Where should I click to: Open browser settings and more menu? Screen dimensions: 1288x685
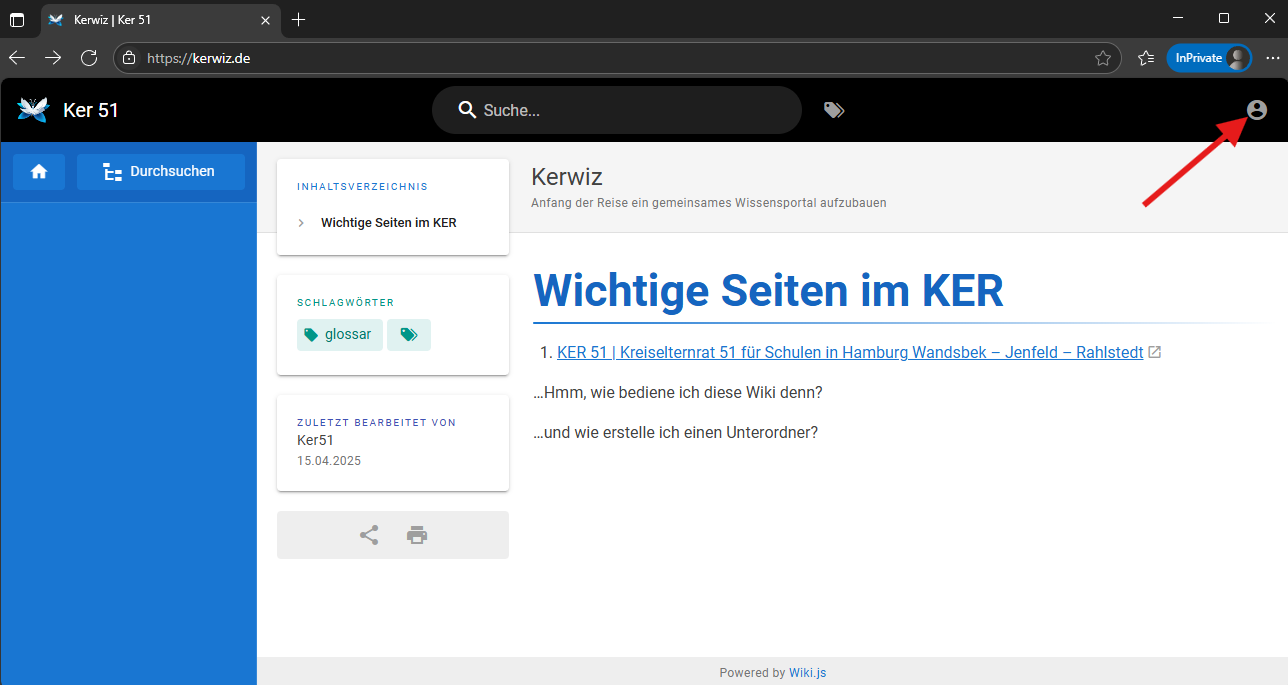click(x=1272, y=58)
